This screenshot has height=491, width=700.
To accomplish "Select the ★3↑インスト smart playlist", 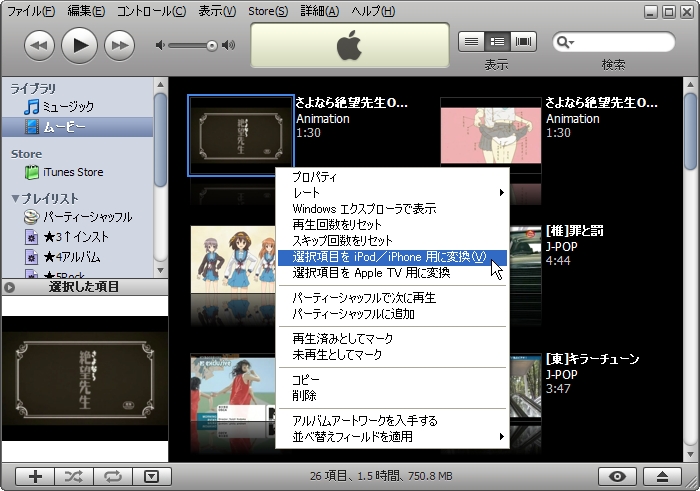I will 78,237.
